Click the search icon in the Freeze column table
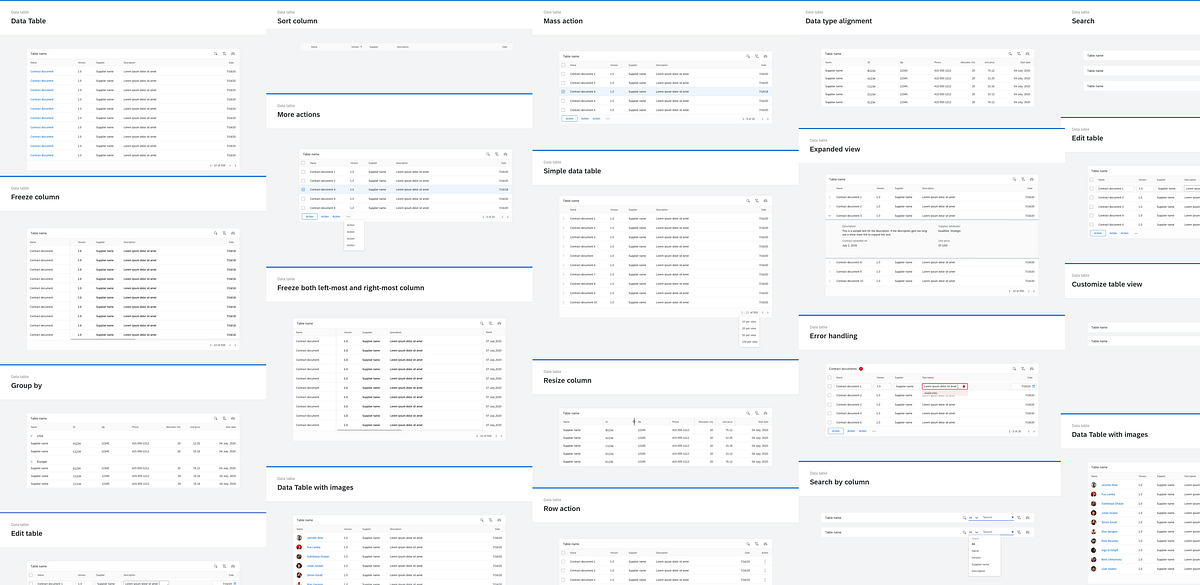Screen dimensions: 1200x585 pyautogui.click(x=216, y=233)
